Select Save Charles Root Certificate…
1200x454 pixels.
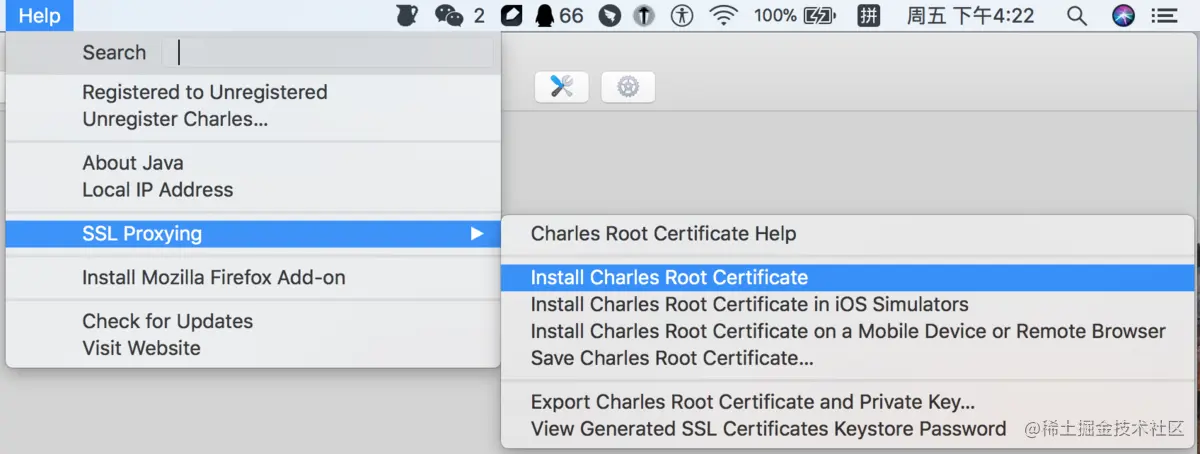click(x=848, y=358)
